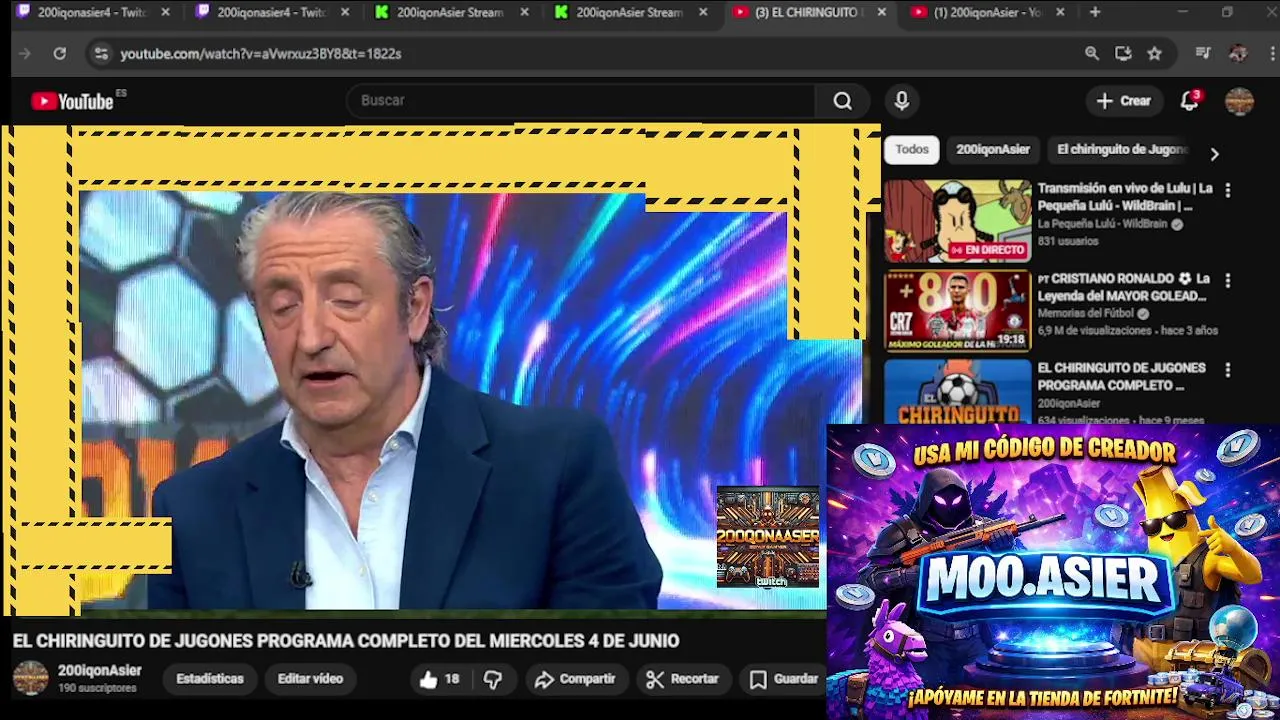Open Transmisión en vivo de Lulu title
The height and width of the screenshot is (720, 1280).
(x=1125, y=197)
